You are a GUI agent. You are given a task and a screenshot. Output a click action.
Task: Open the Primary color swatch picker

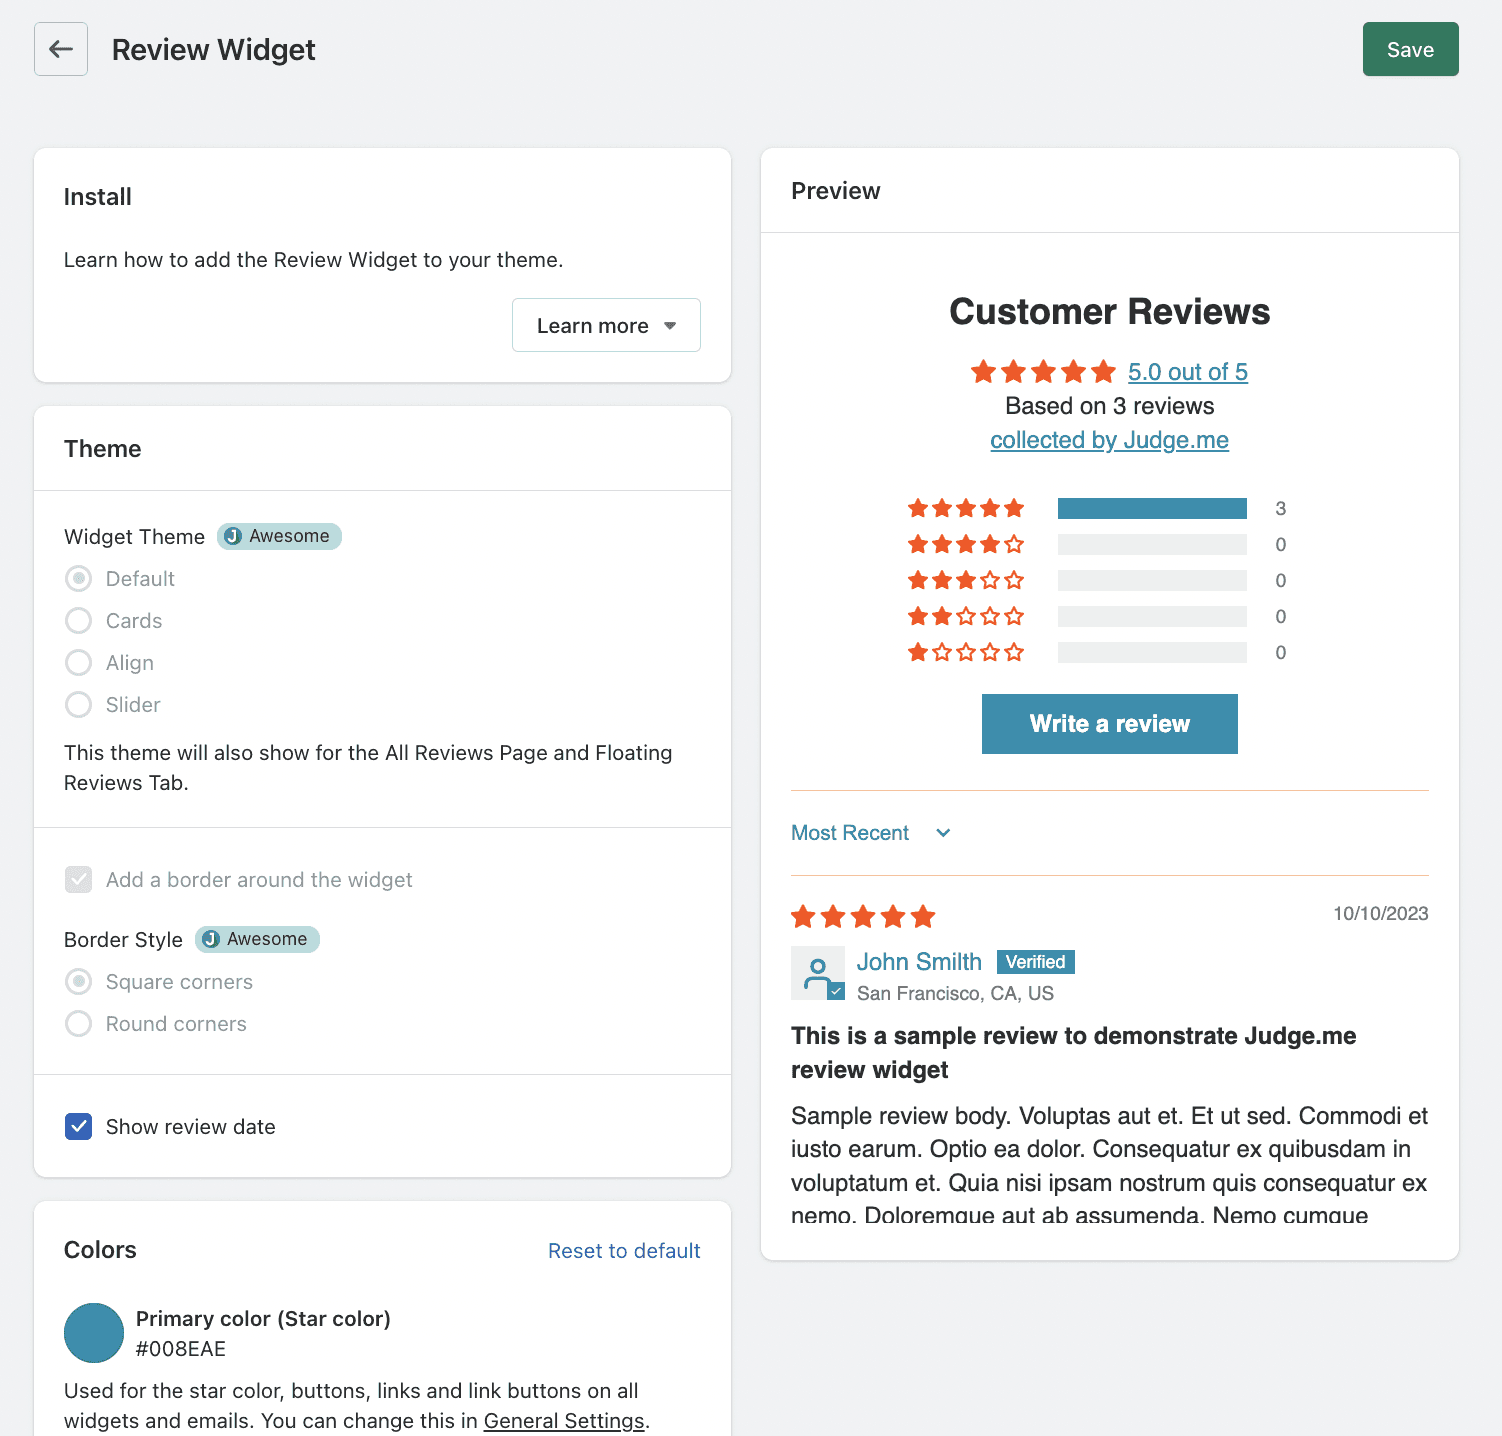(94, 1333)
